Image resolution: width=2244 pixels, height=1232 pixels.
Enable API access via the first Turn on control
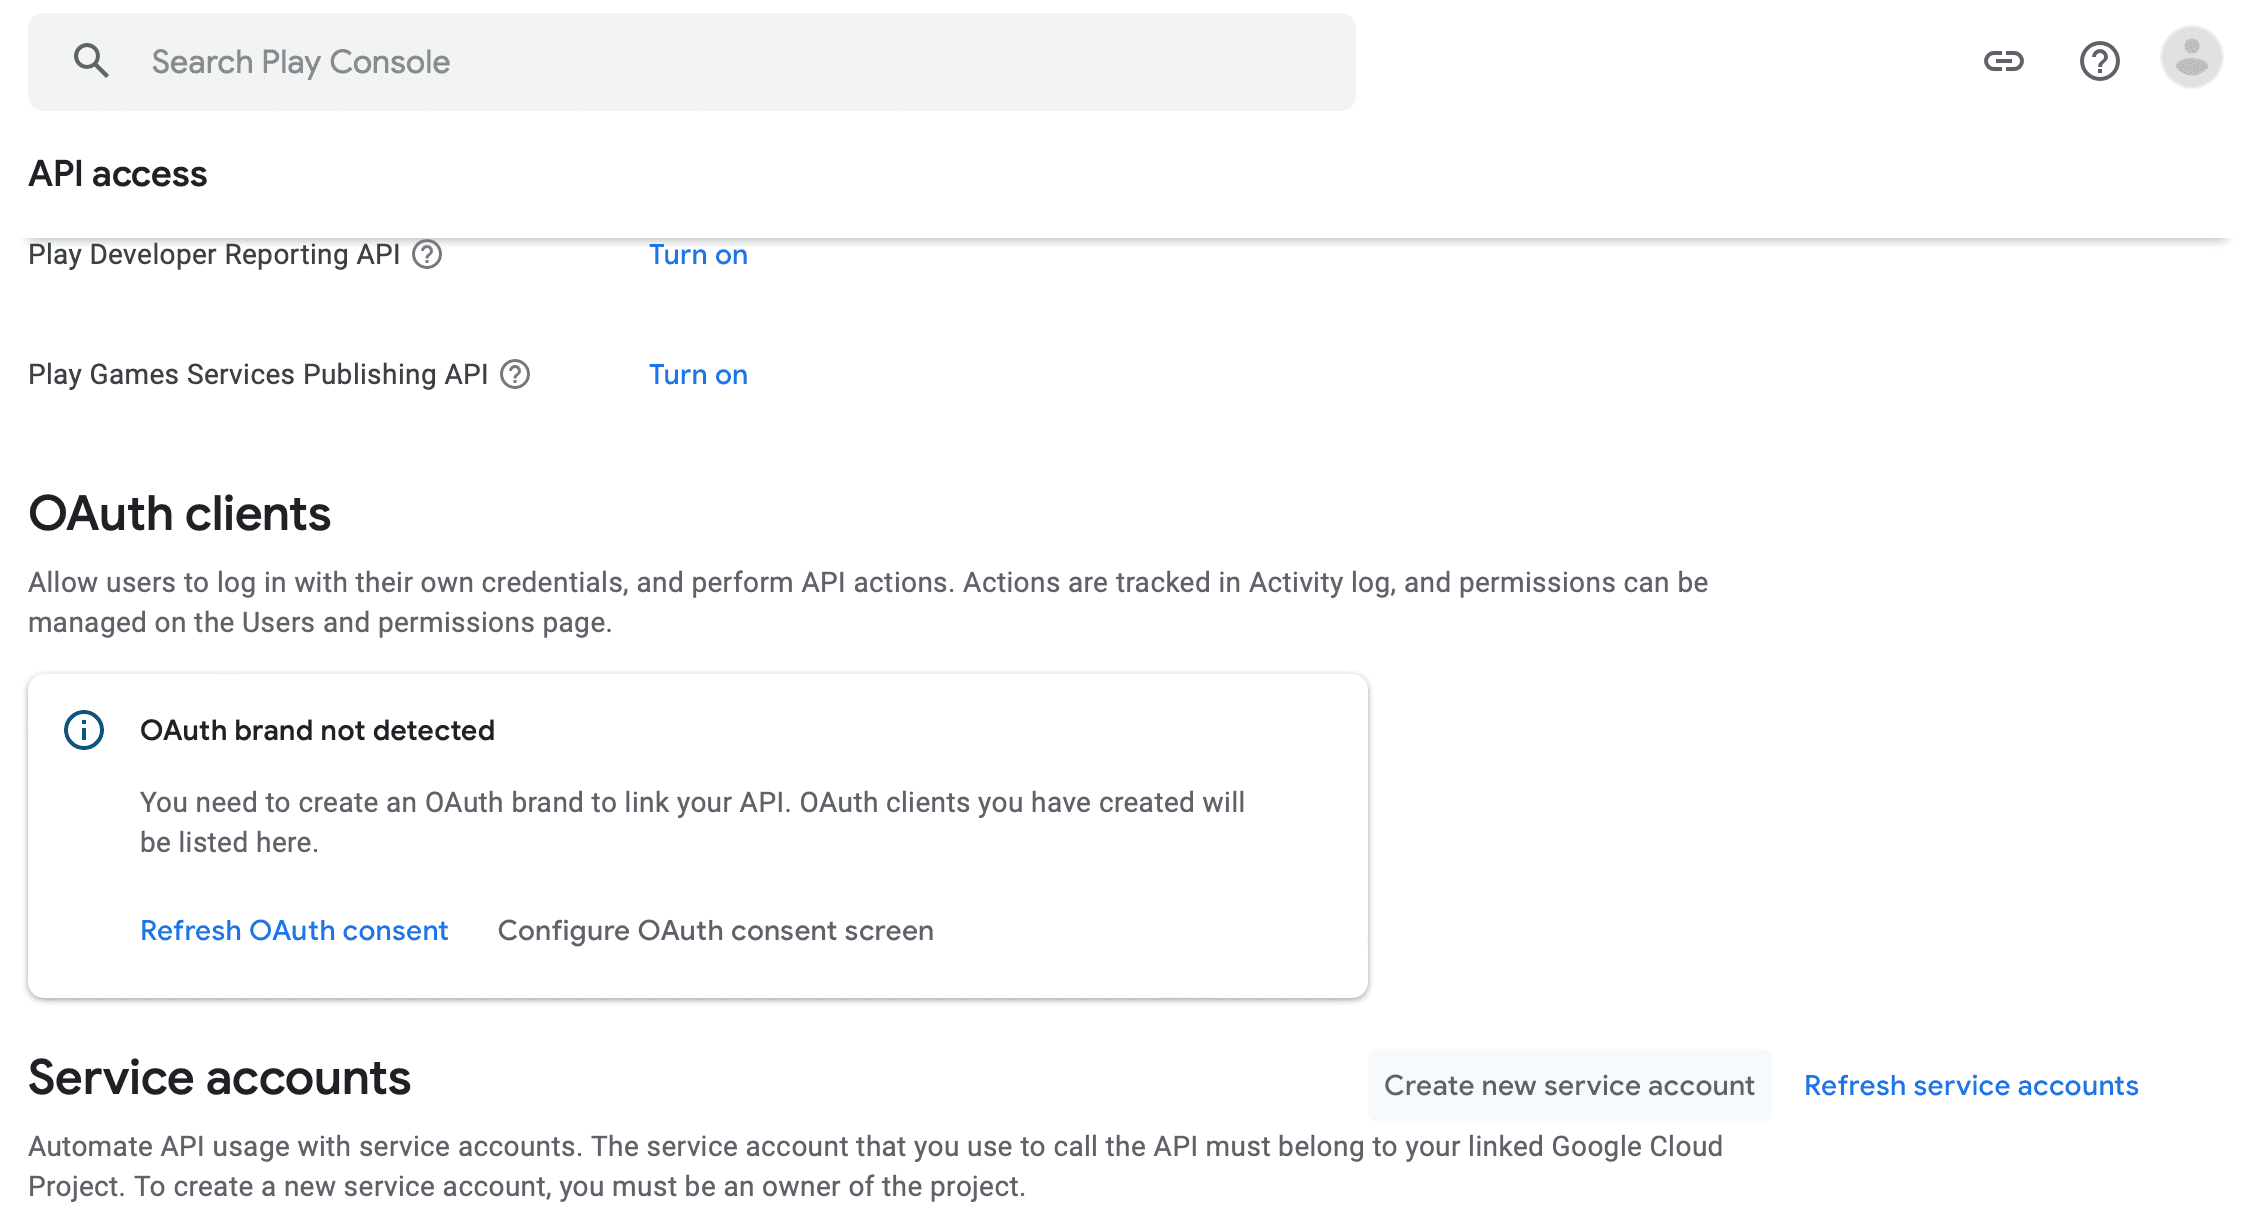[x=697, y=255]
